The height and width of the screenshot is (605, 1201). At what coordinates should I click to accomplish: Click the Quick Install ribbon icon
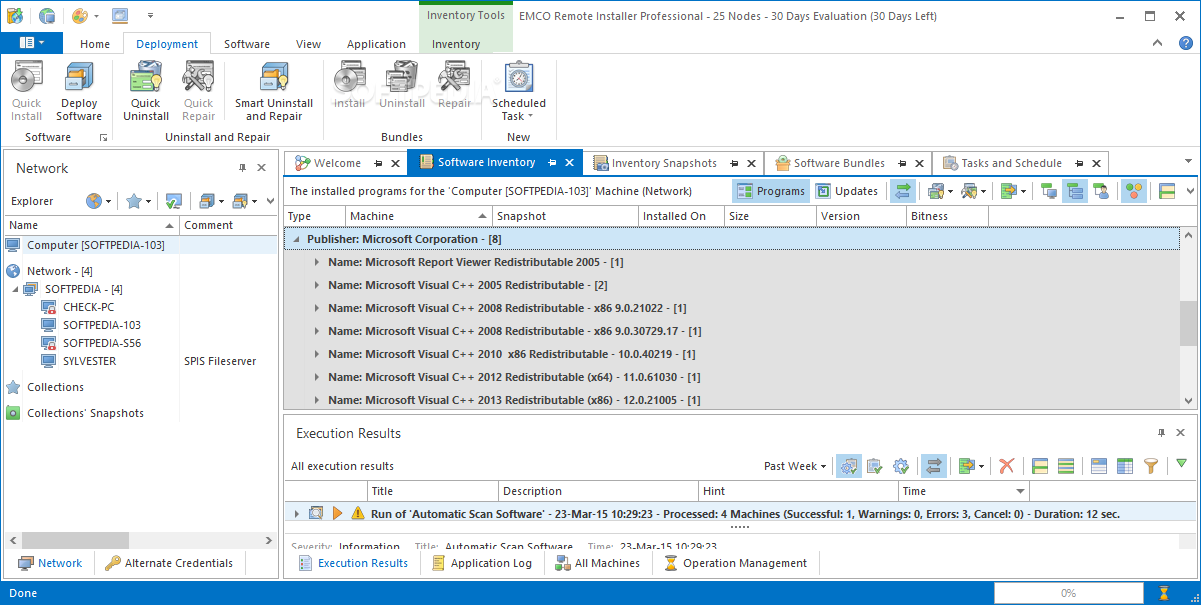tap(27, 92)
